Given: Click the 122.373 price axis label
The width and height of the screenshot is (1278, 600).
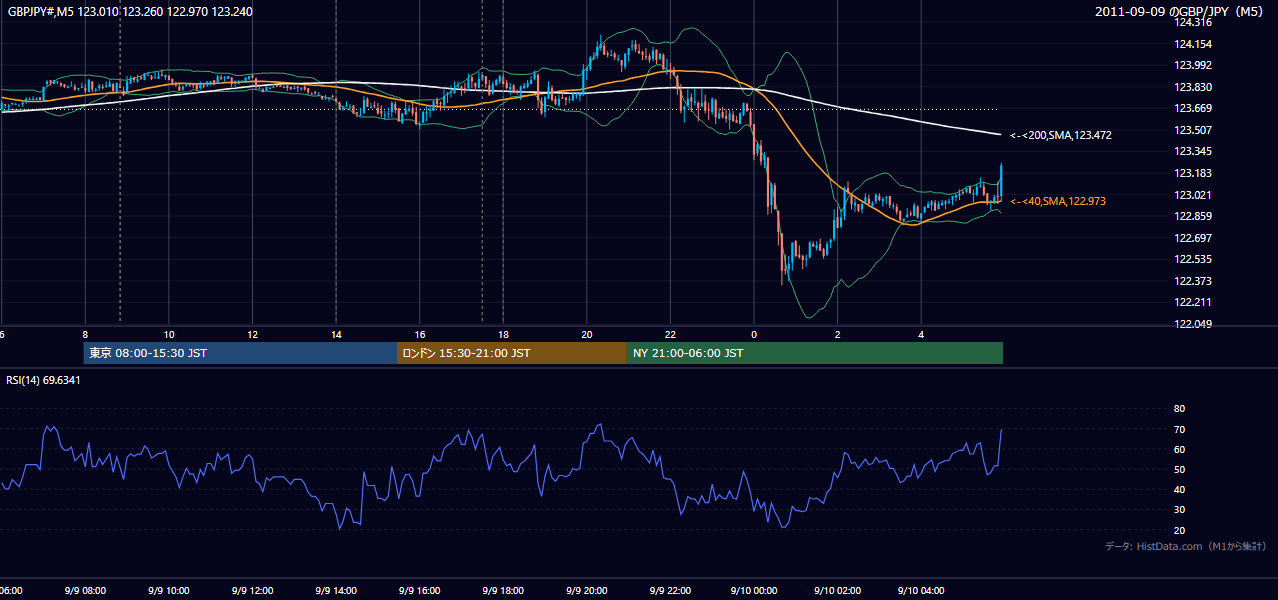Looking at the screenshot, I should (1192, 281).
